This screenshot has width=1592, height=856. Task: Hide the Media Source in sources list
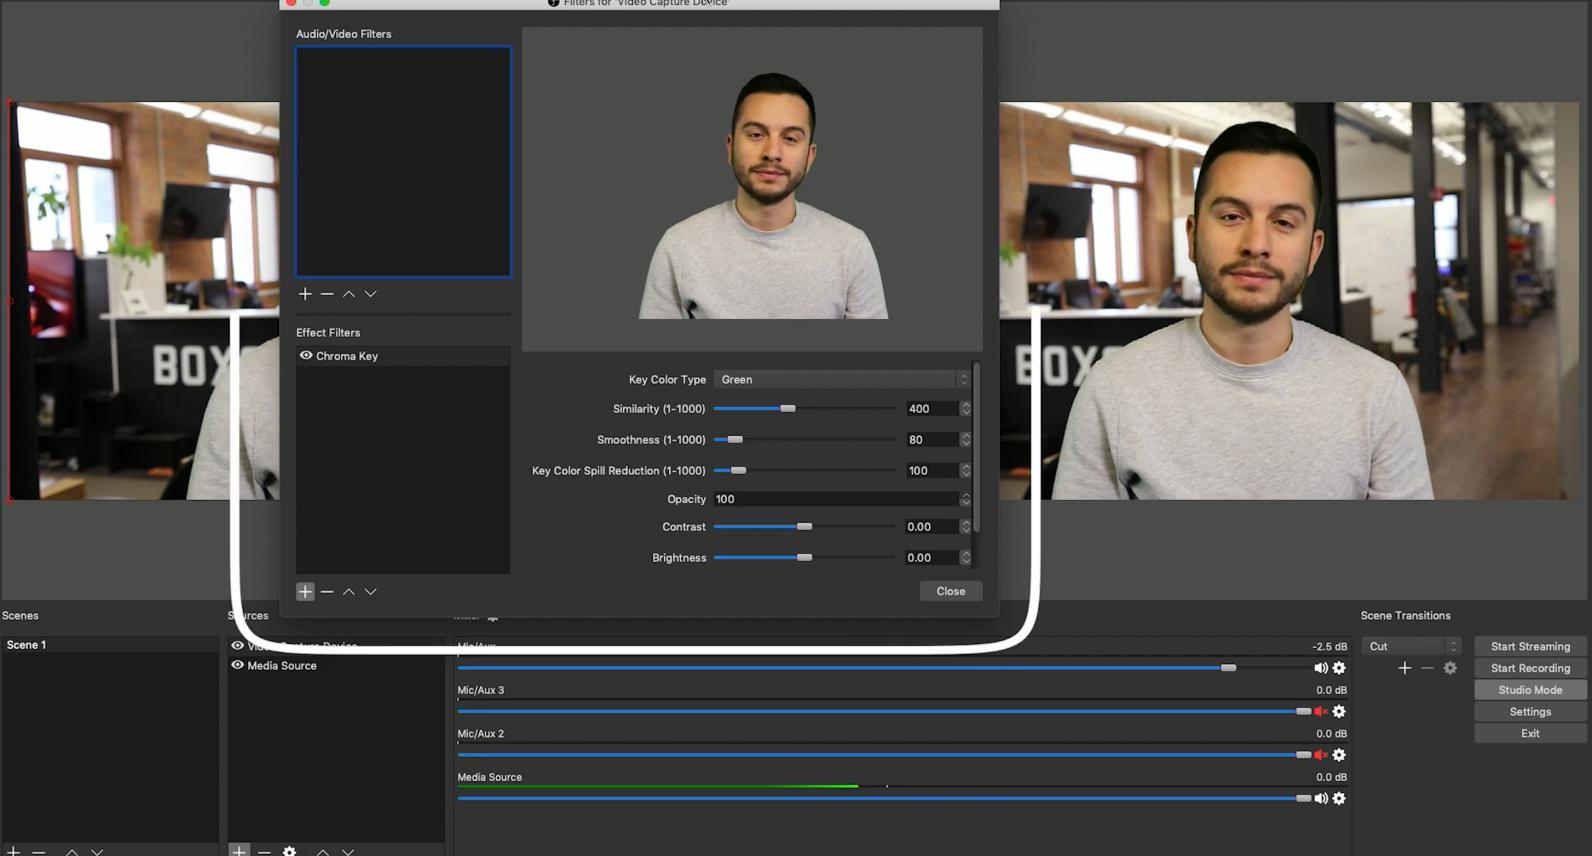coord(238,665)
